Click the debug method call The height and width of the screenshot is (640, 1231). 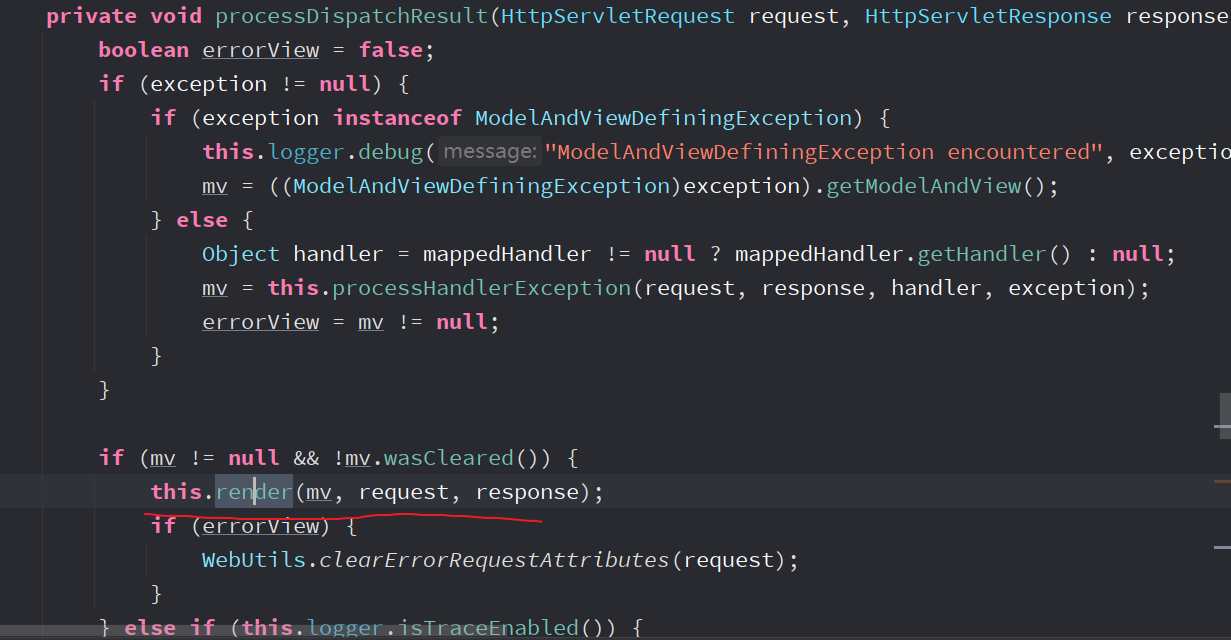click(391, 152)
